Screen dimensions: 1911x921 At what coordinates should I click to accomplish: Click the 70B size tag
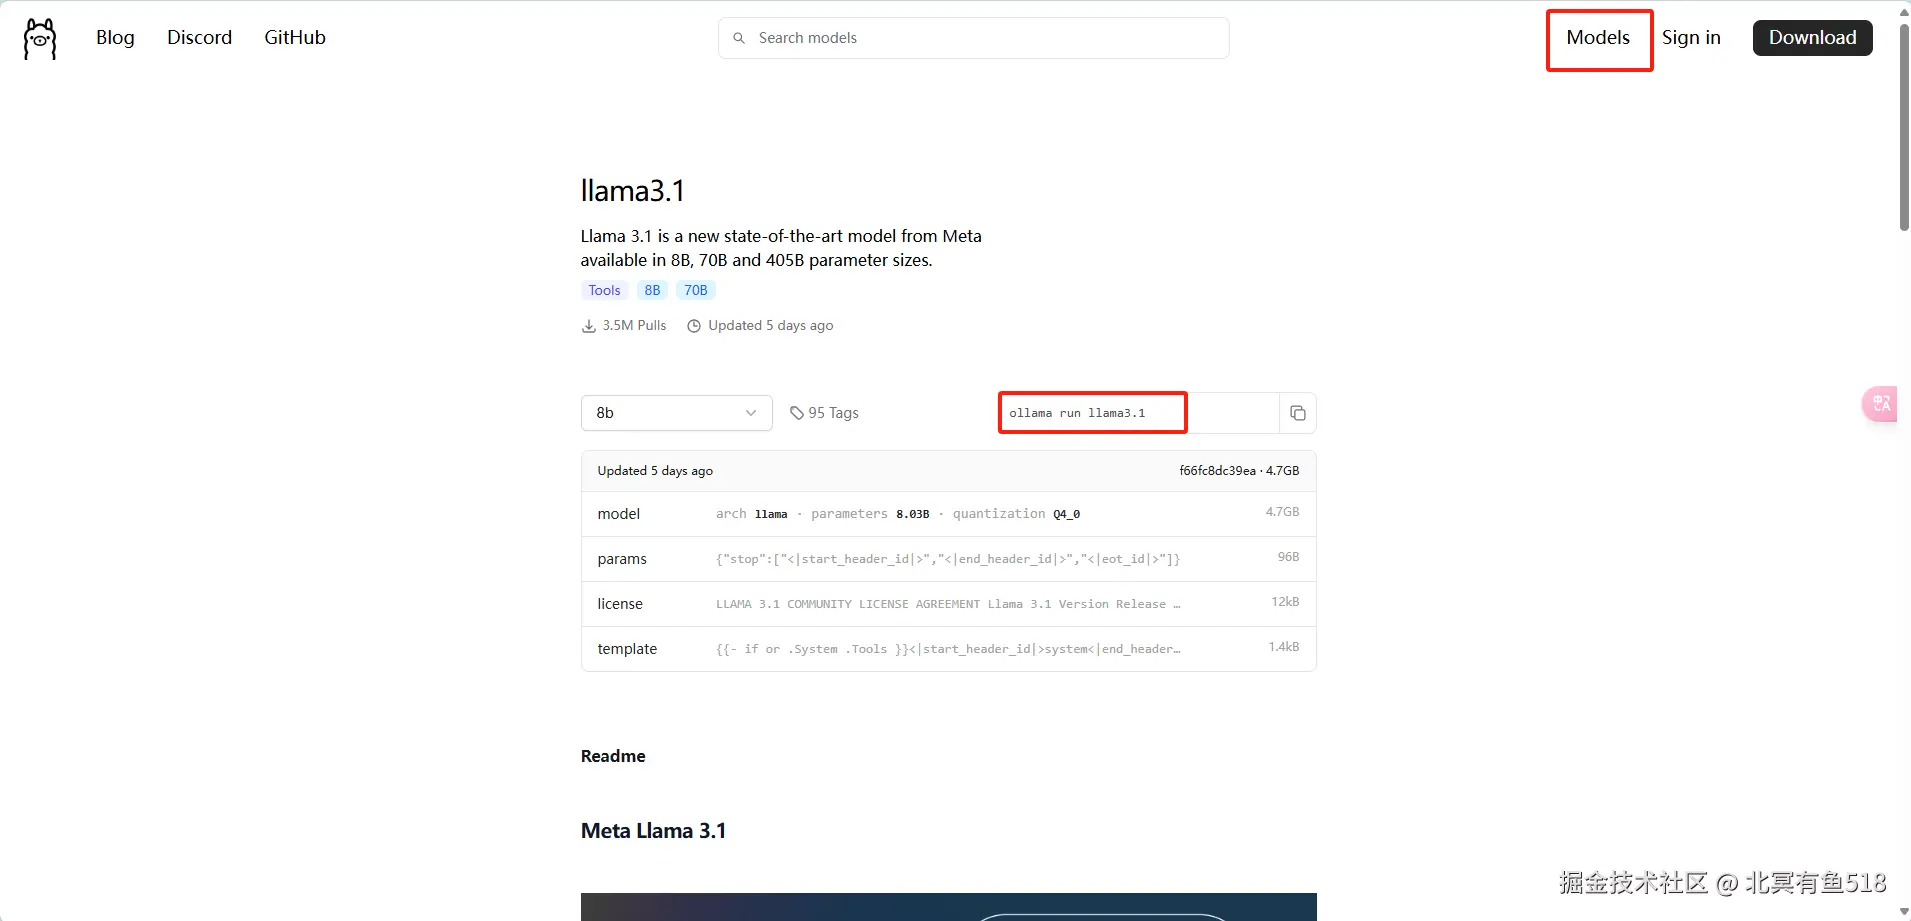pyautogui.click(x=696, y=290)
